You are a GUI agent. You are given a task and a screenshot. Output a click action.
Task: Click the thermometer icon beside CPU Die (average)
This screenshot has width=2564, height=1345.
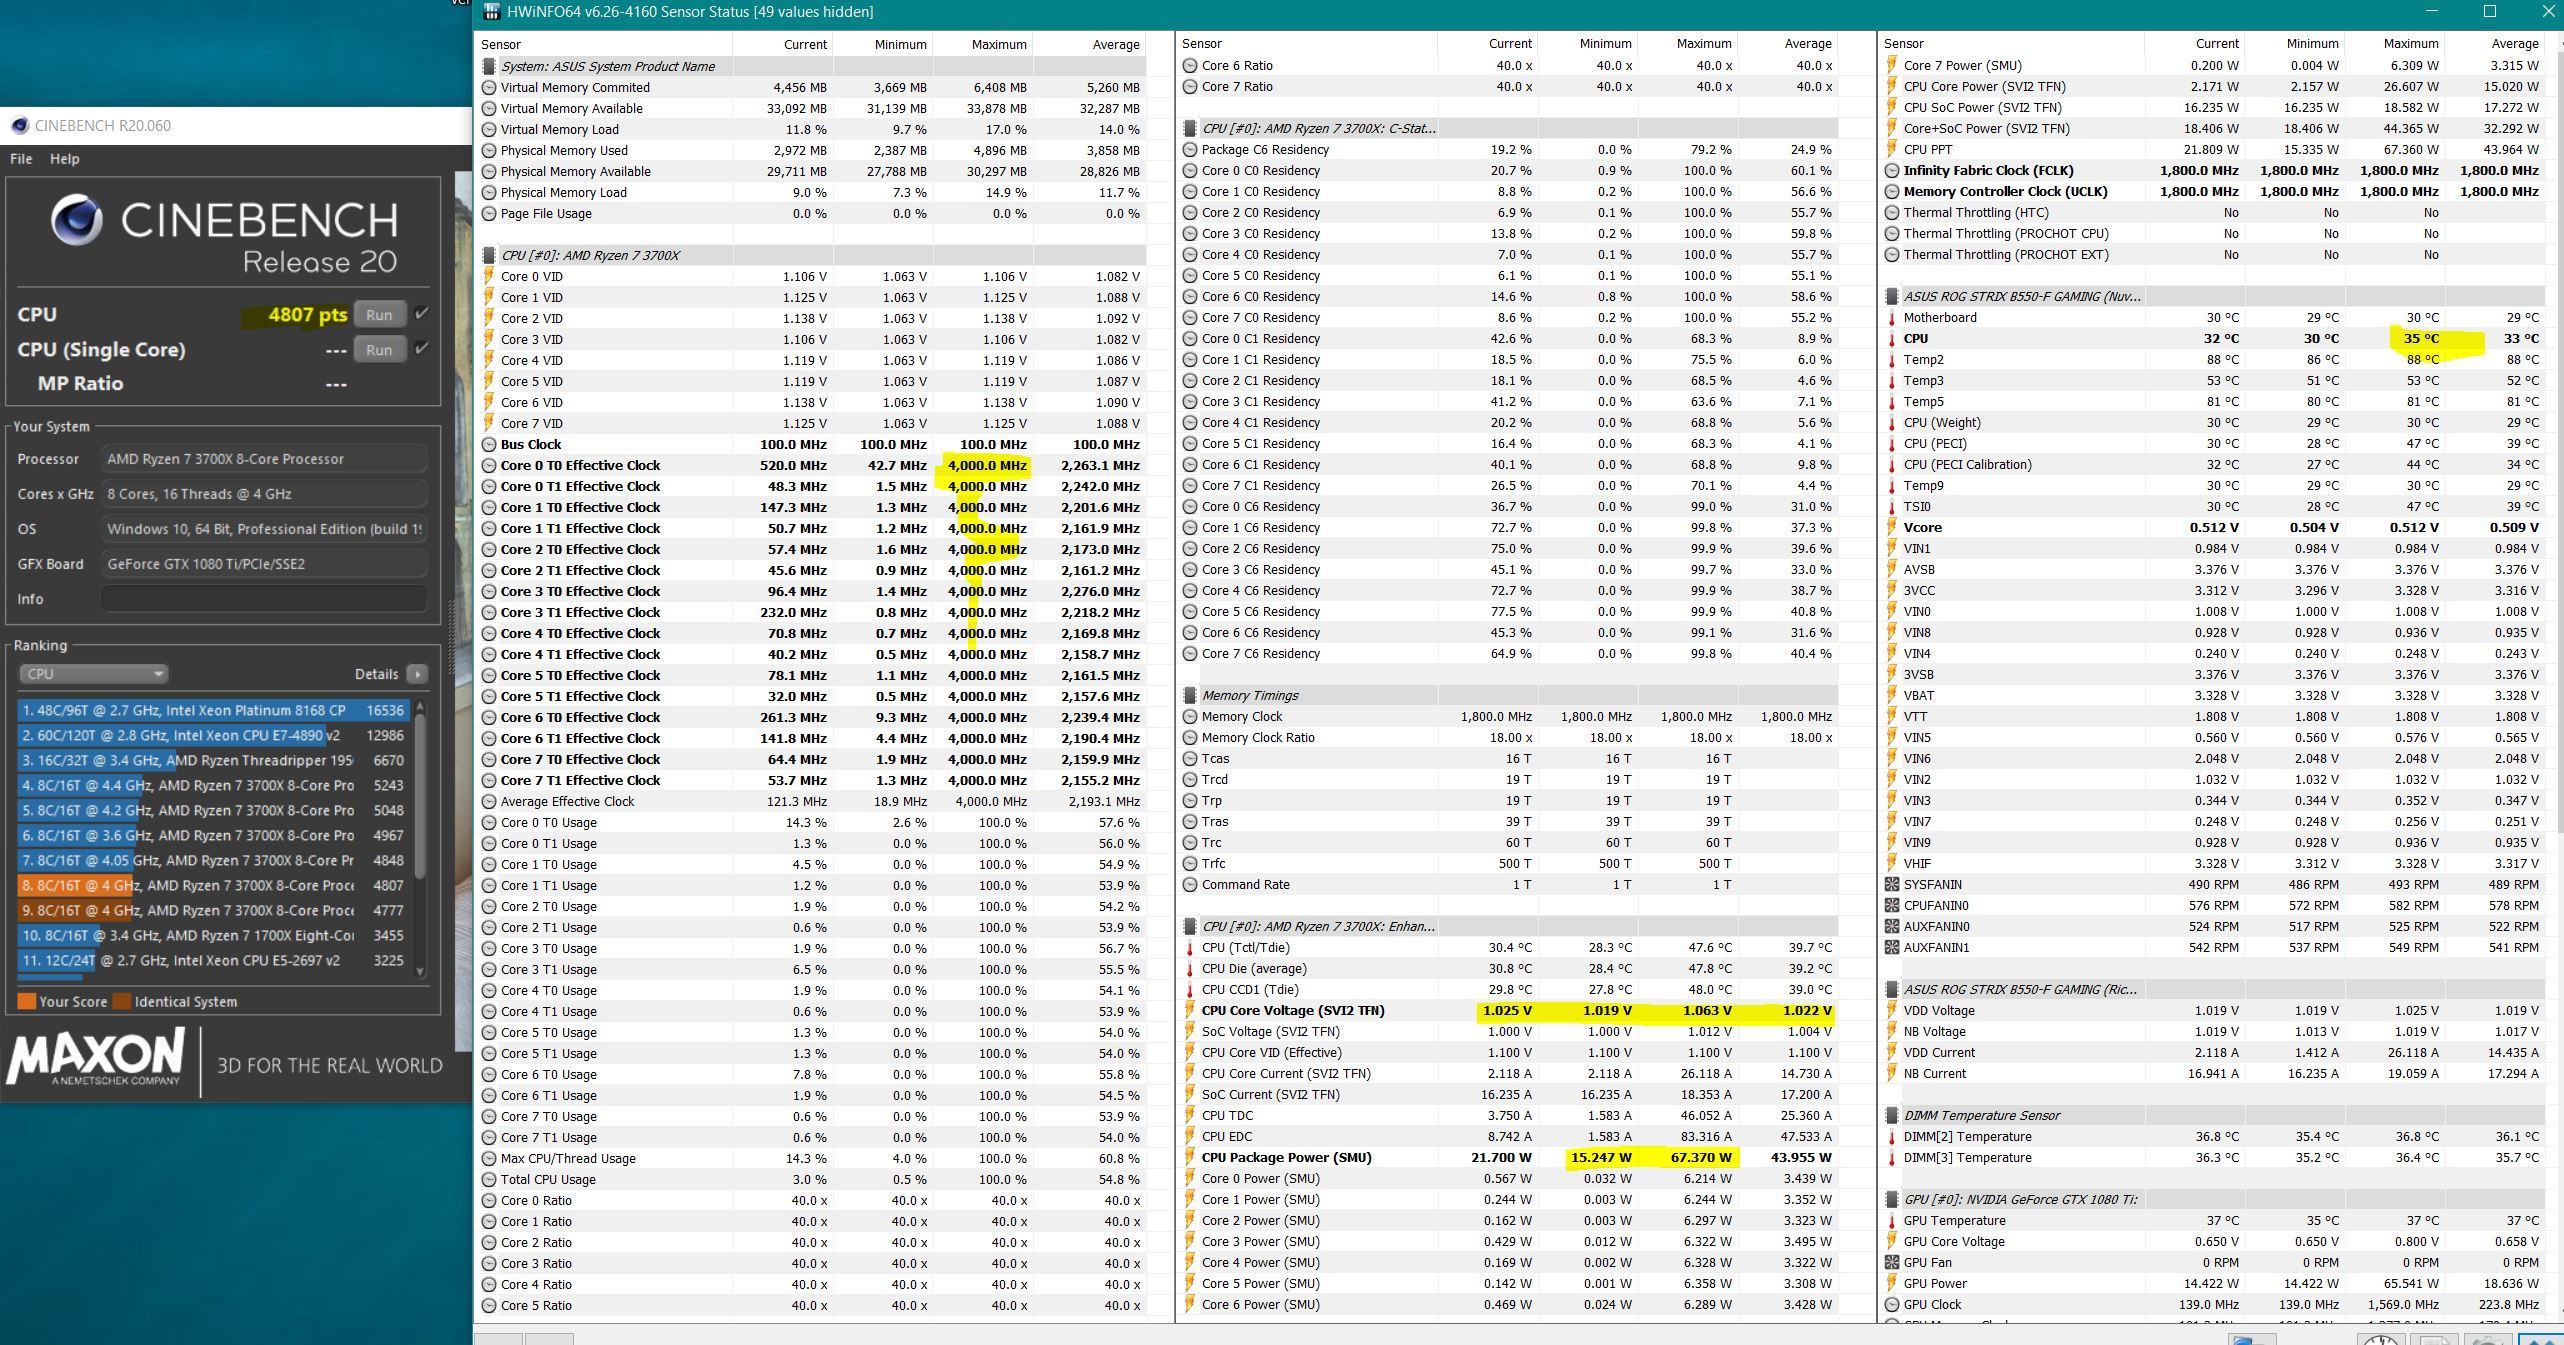[1190, 968]
